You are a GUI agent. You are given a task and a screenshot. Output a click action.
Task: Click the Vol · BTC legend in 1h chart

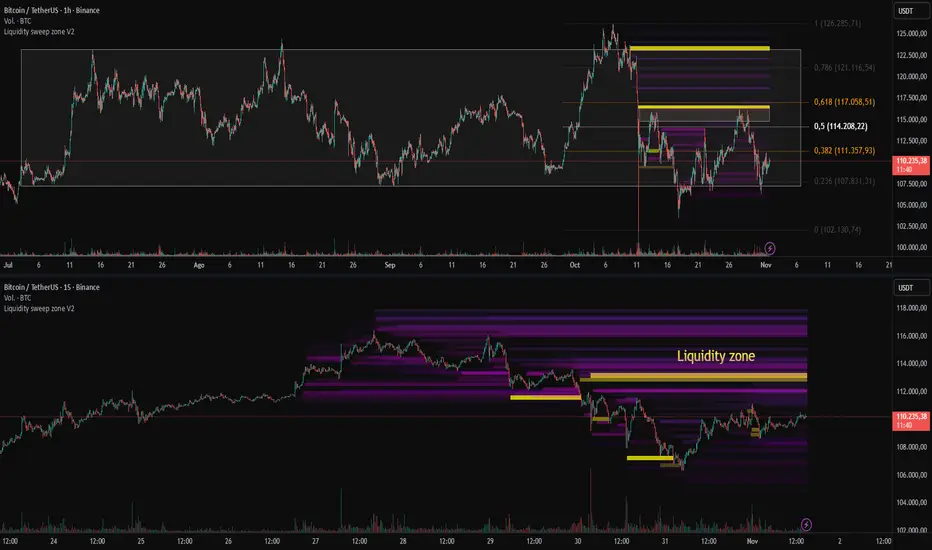[x=17, y=21]
